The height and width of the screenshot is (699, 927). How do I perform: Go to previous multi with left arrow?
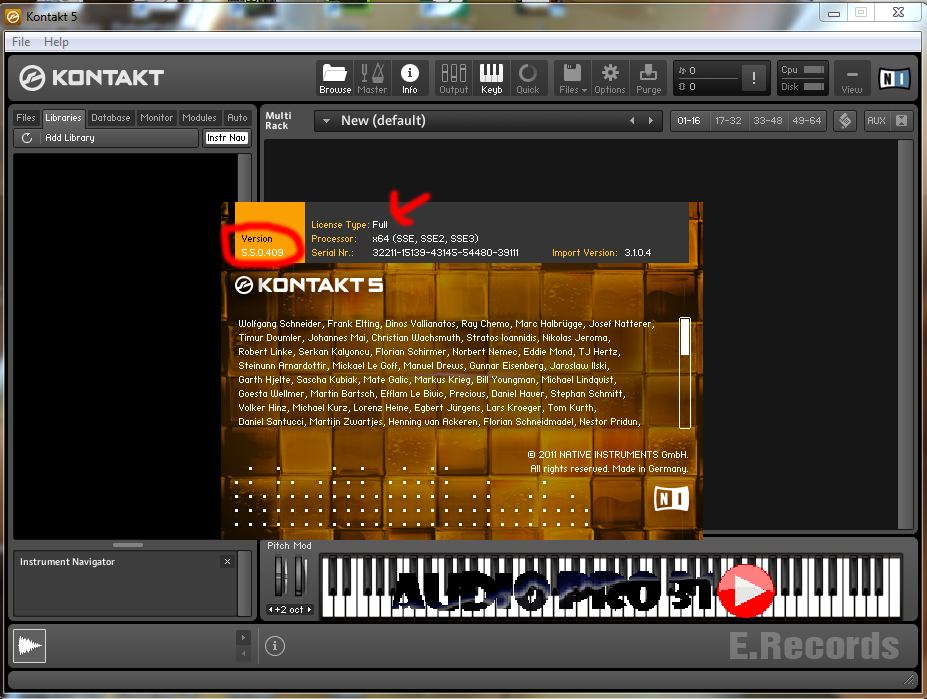(x=632, y=121)
